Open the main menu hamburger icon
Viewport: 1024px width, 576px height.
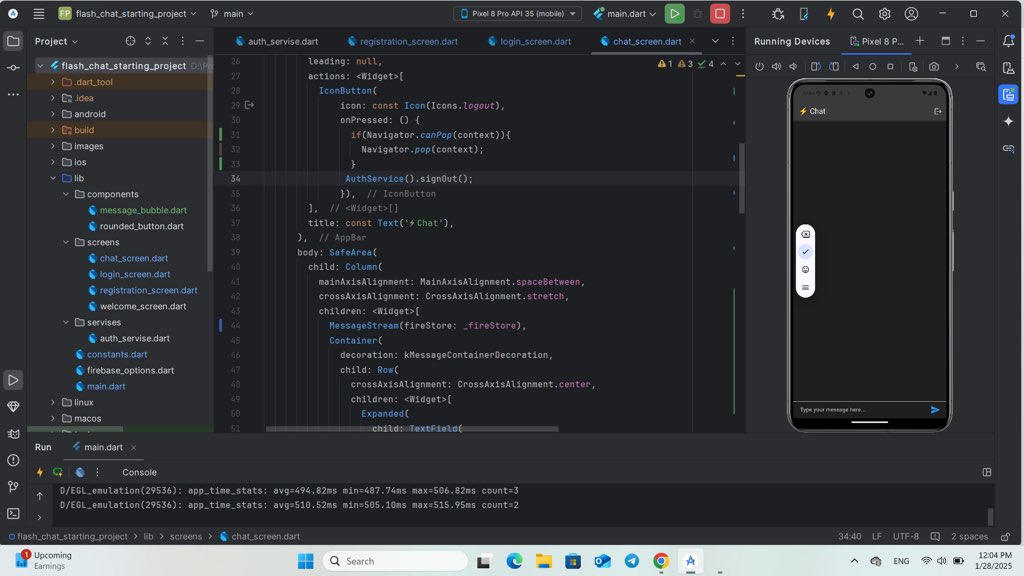(39, 14)
